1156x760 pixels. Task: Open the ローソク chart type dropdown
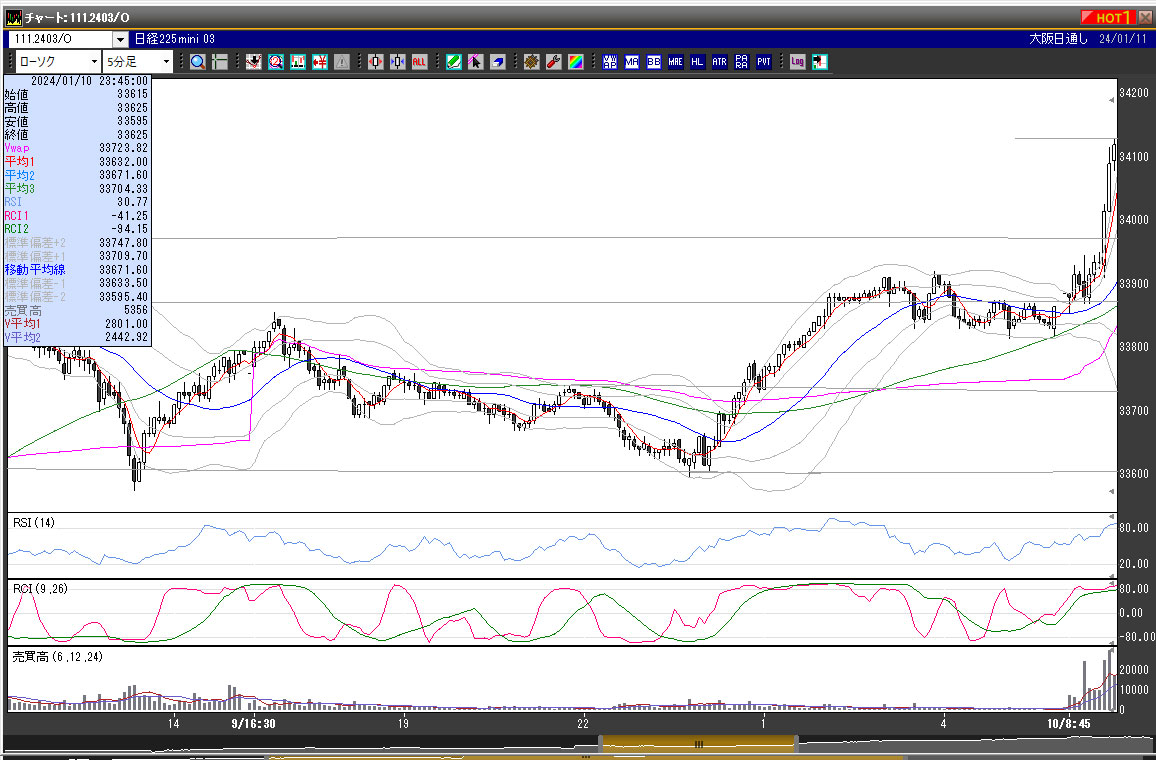pos(93,62)
